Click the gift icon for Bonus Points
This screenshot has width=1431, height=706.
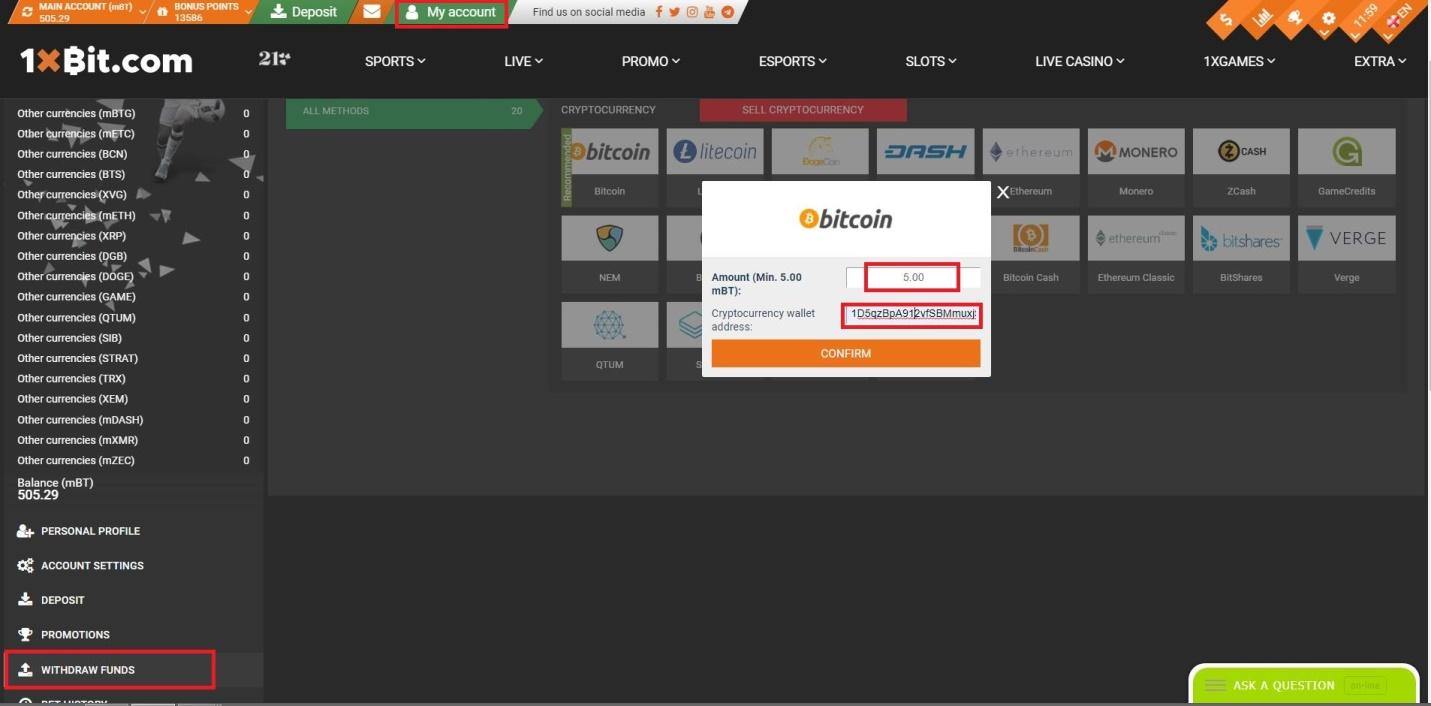(161, 12)
